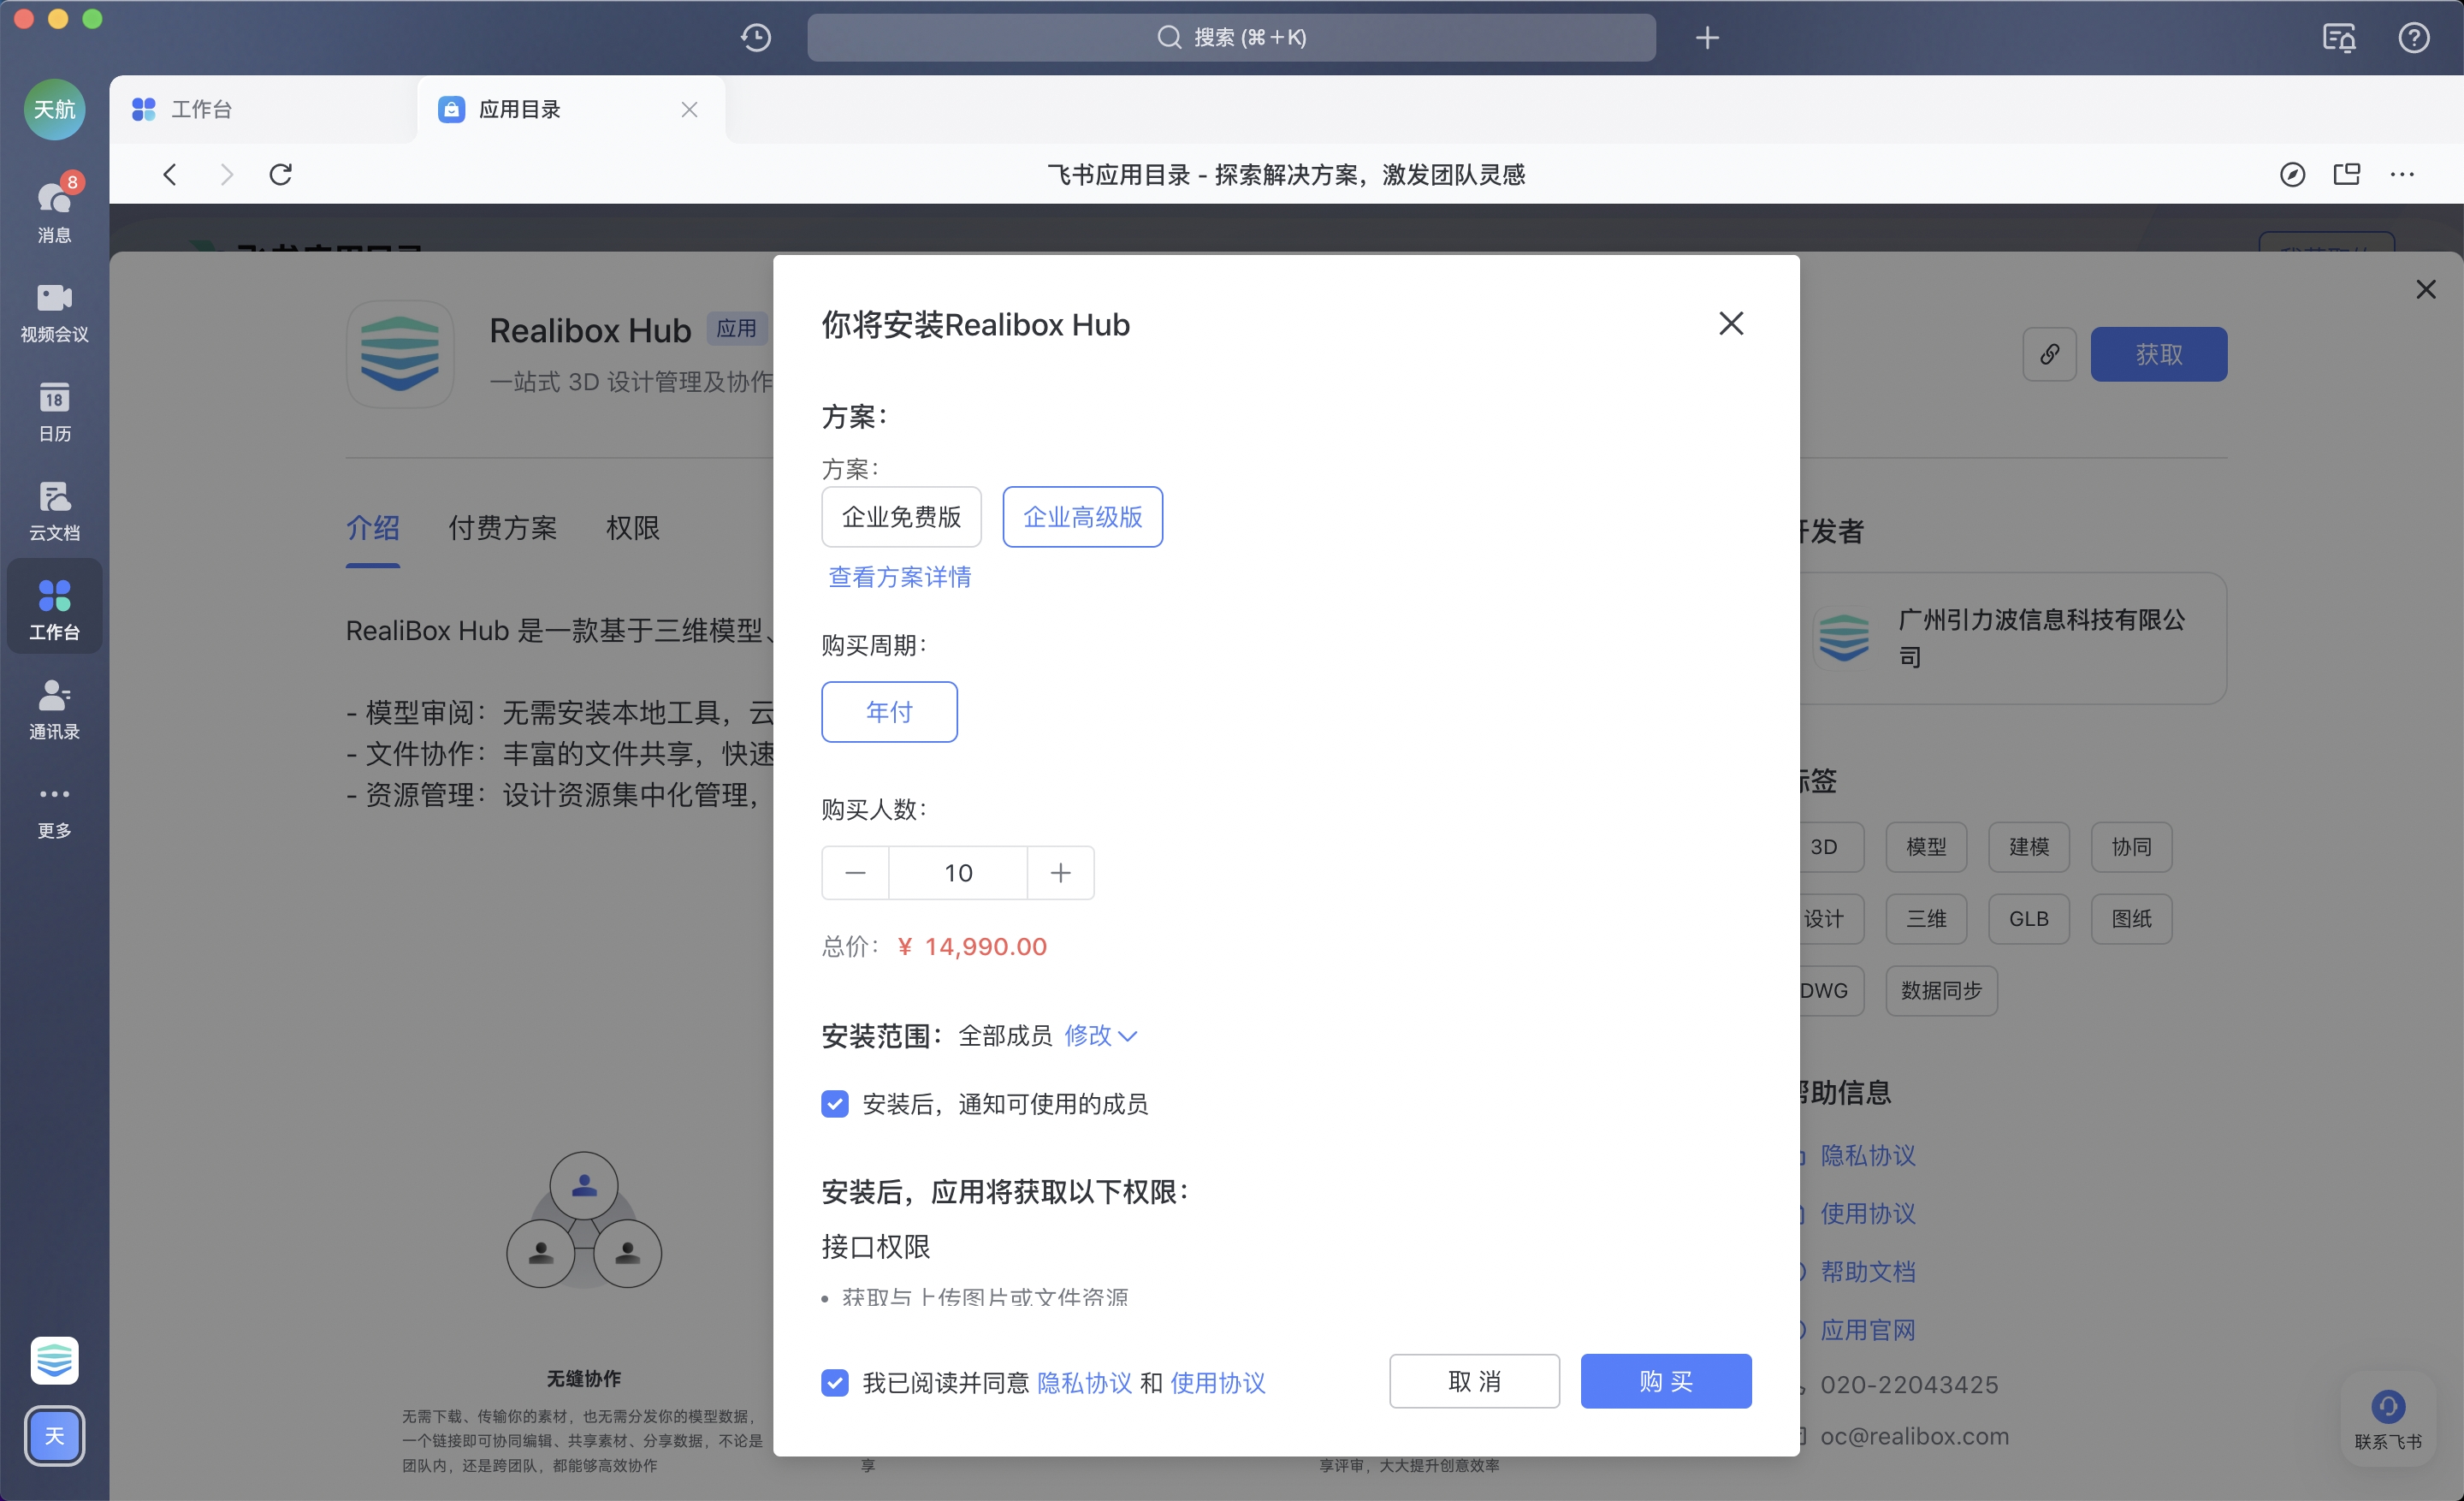Open the help question mark icon
This screenshot has width=2464, height=1501.
point(2413,38)
